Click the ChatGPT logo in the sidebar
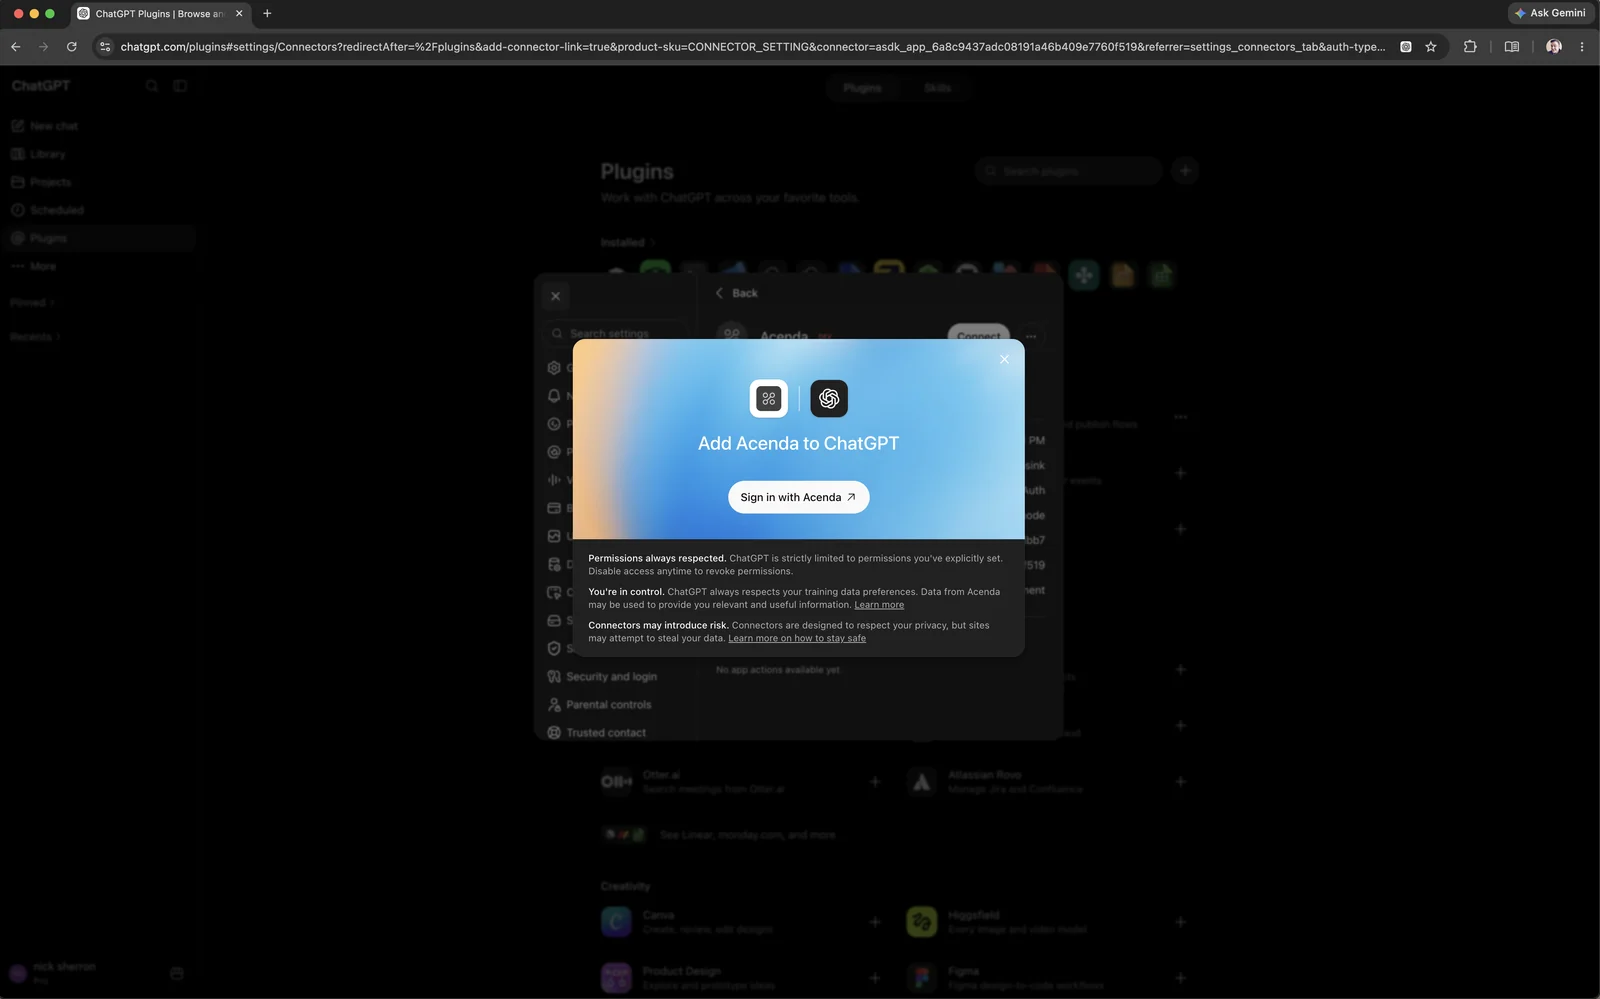1600x999 pixels. point(41,86)
